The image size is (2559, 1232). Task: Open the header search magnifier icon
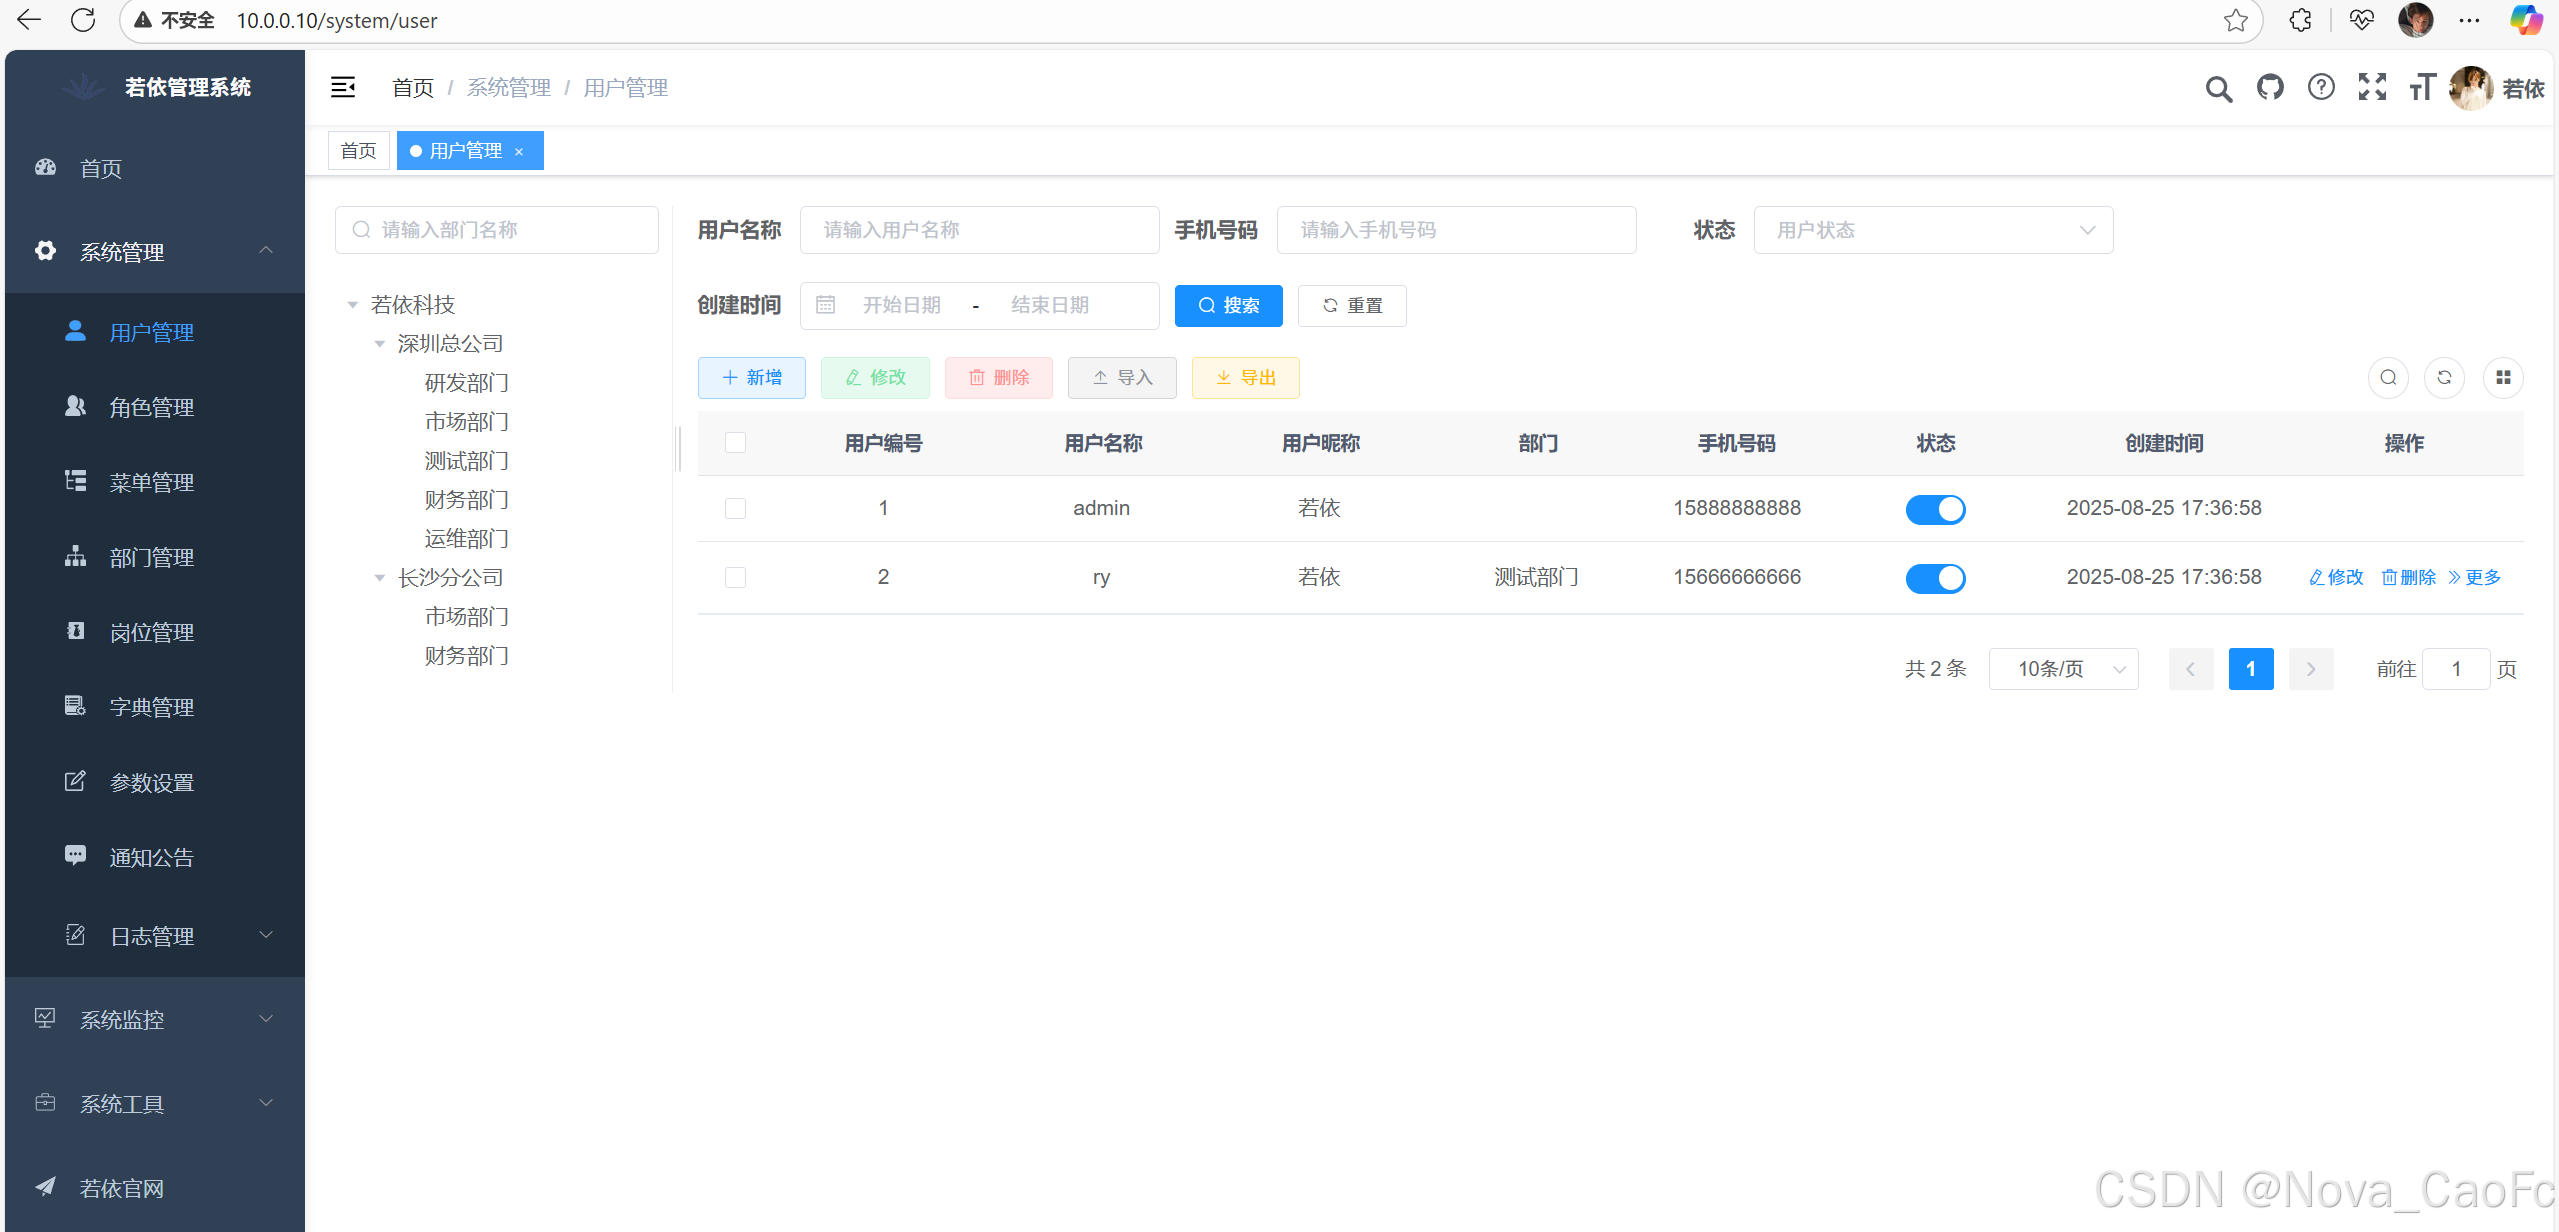(x=2218, y=89)
